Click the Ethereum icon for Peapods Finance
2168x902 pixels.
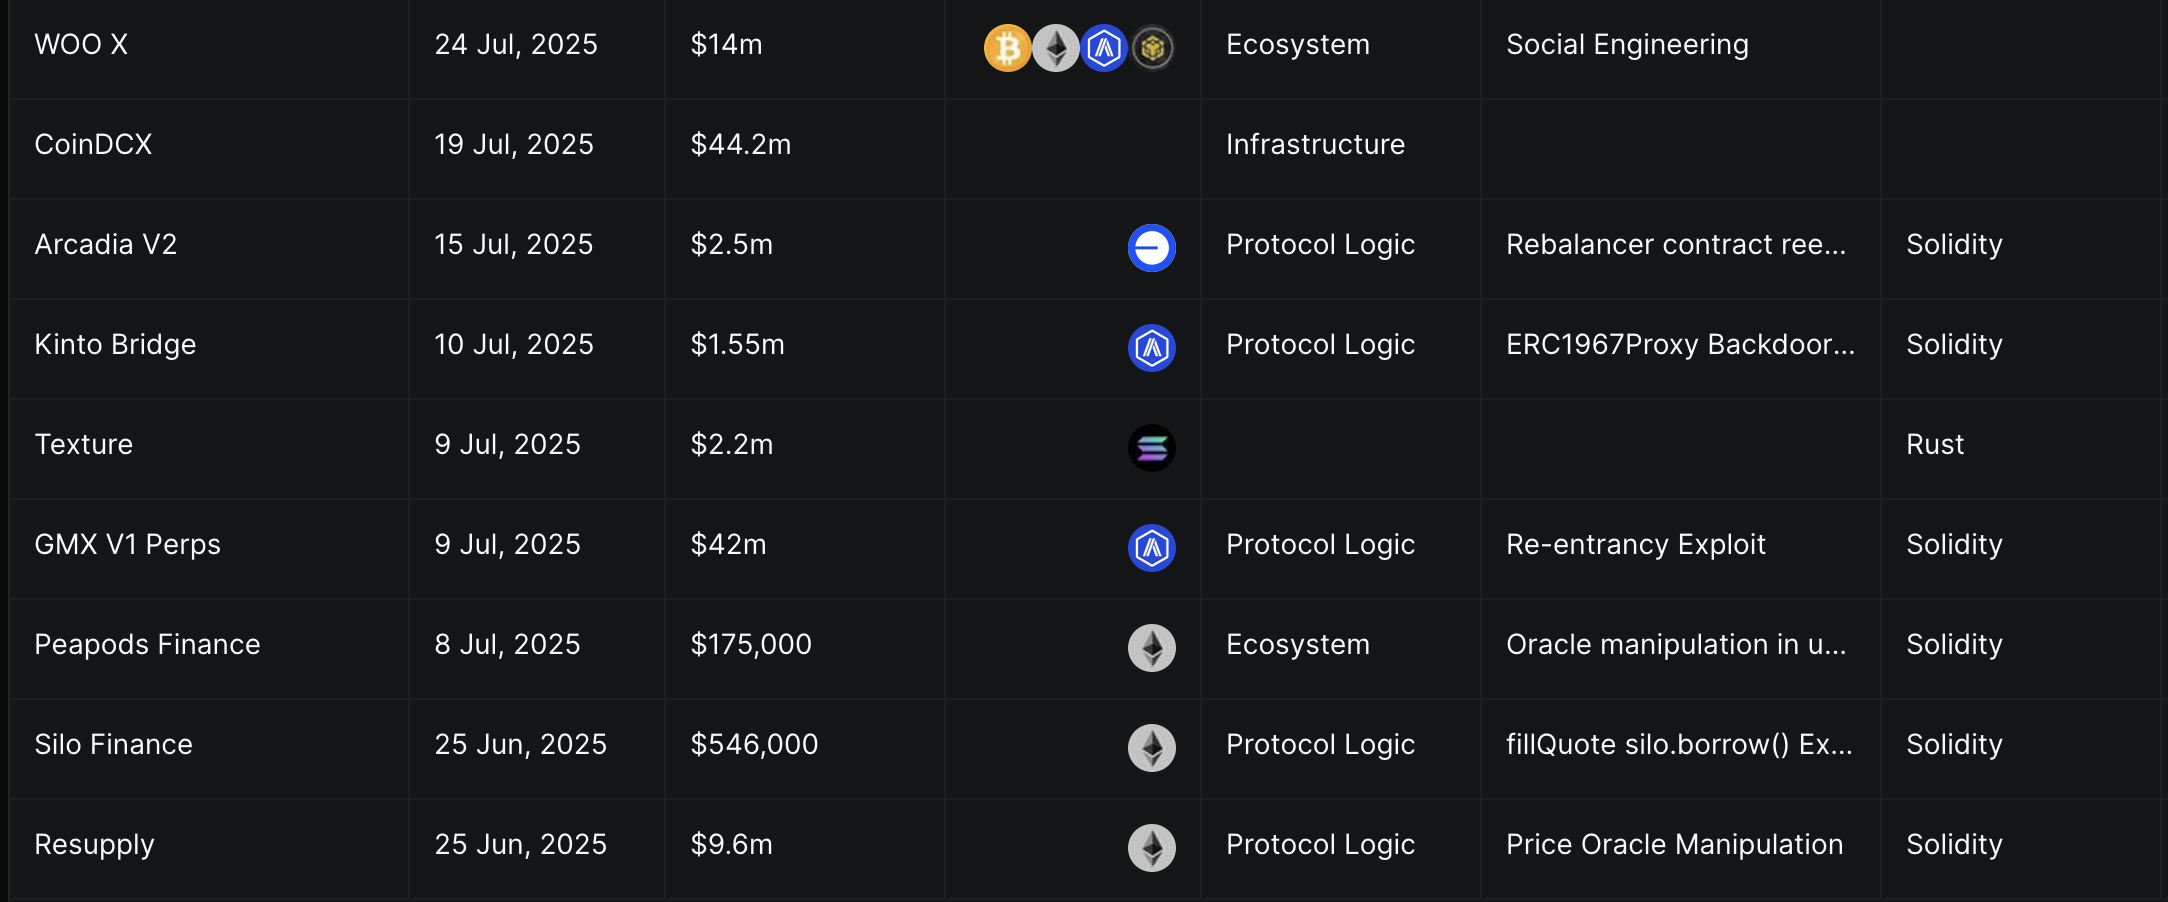1151,648
